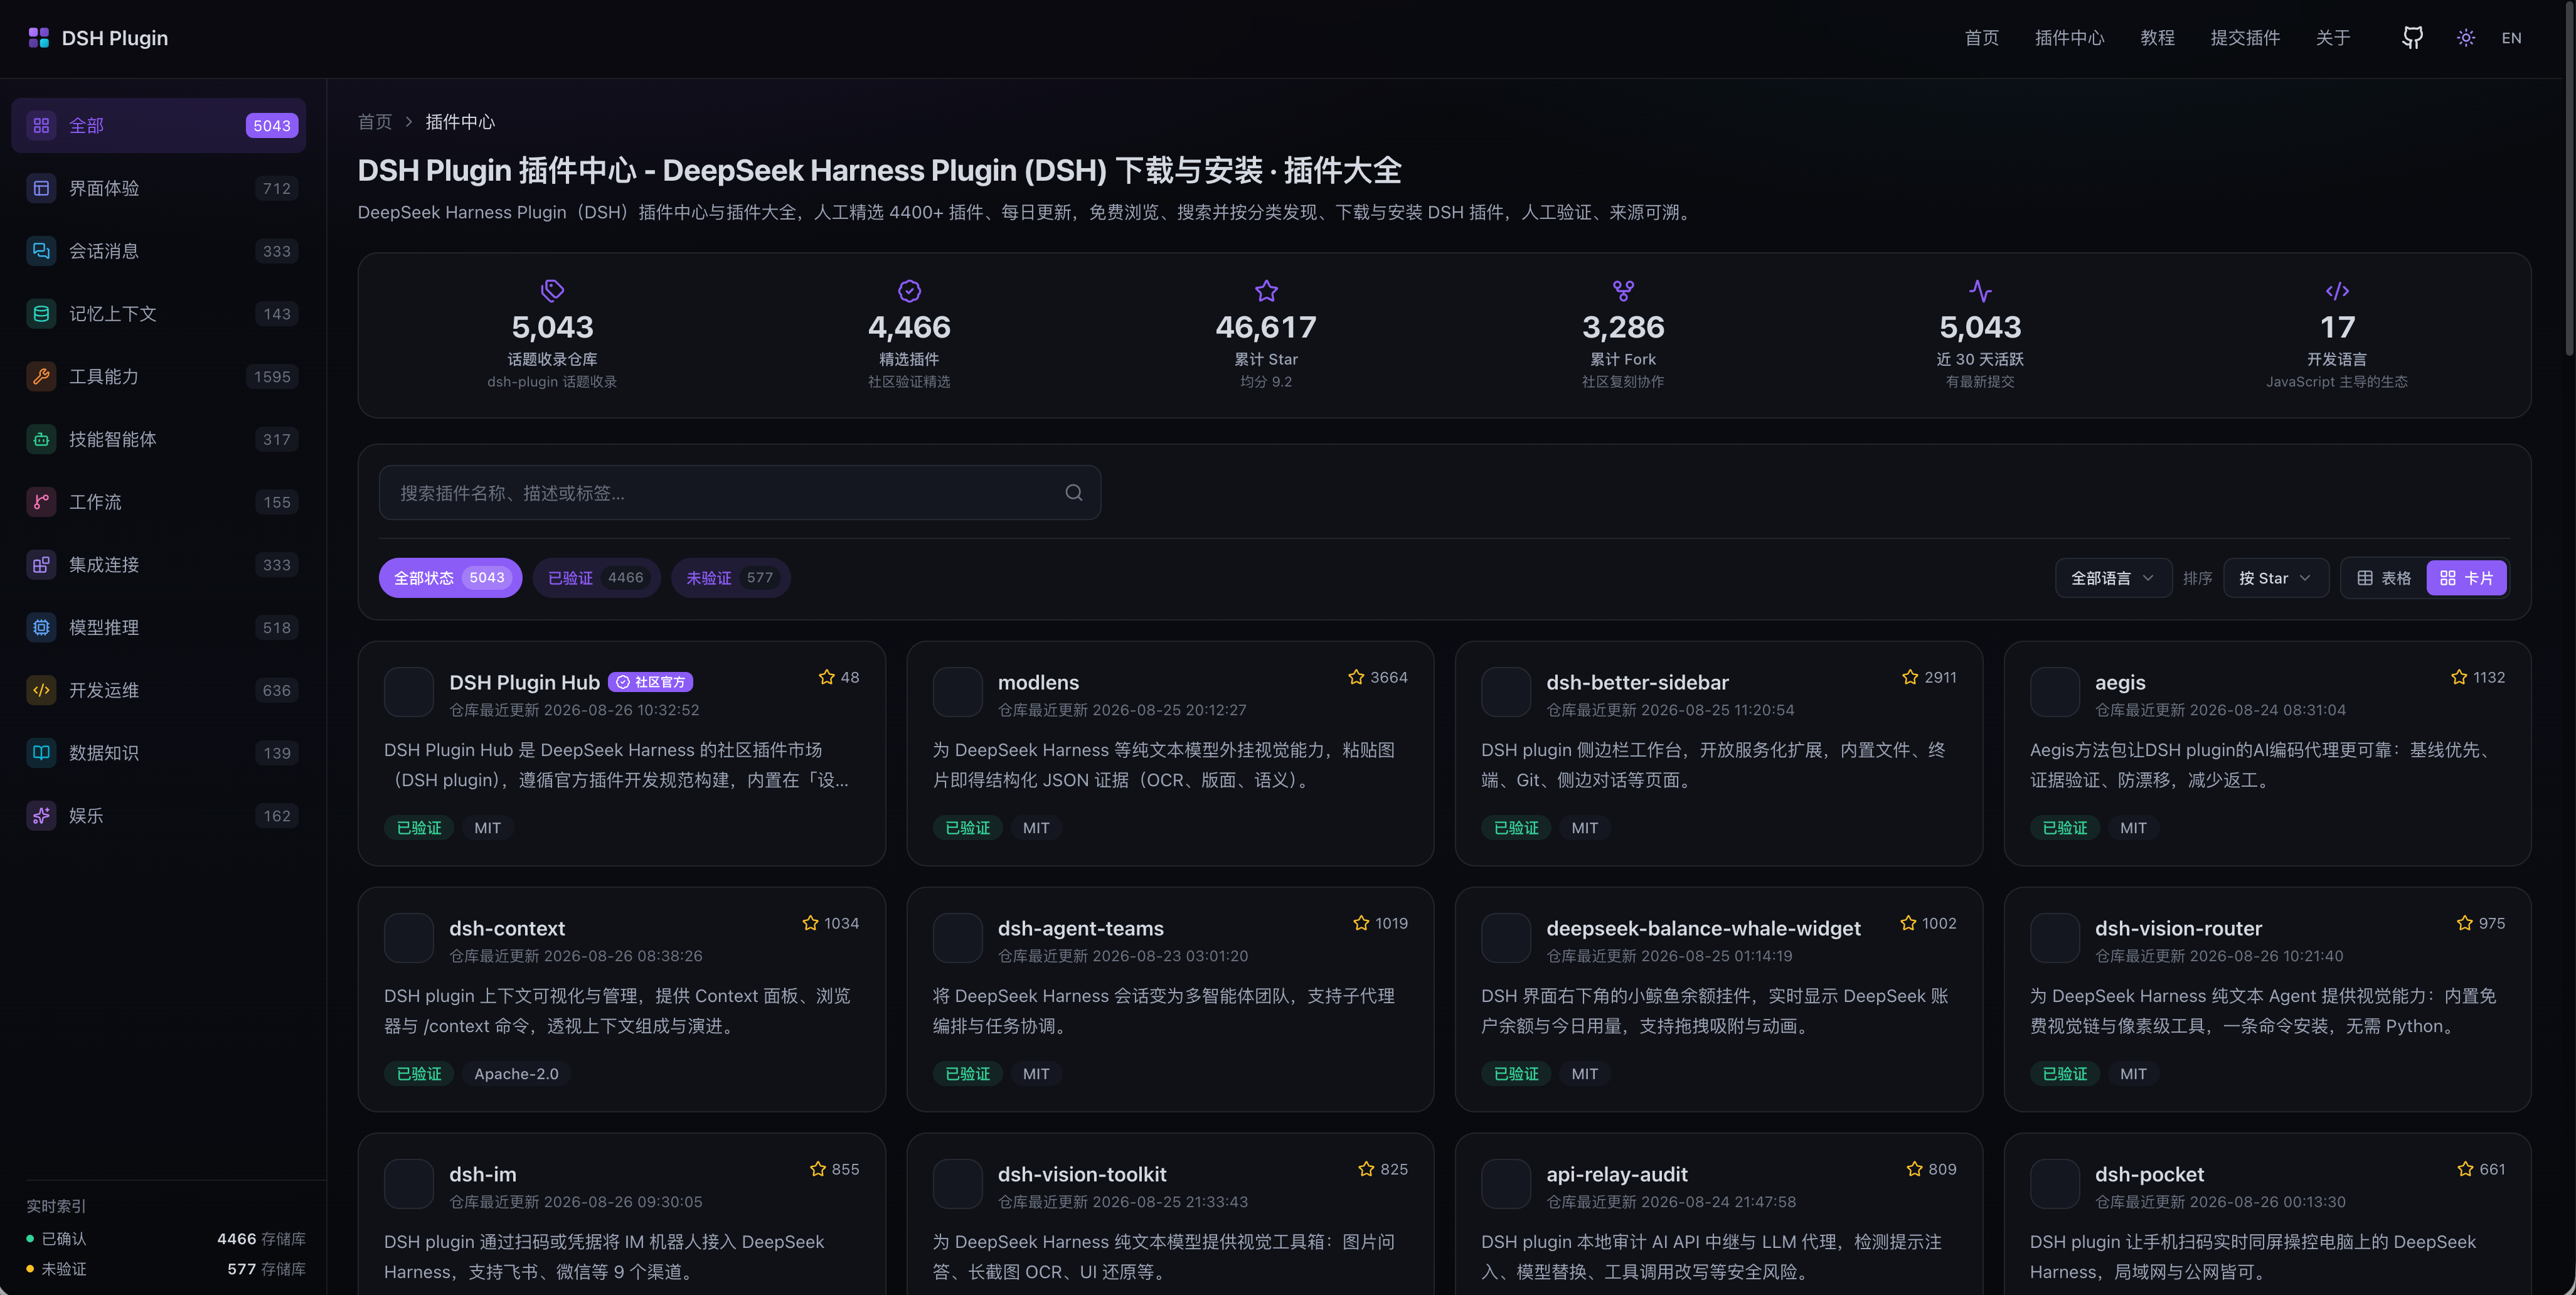Select the 全部状态 5043 filter
The width and height of the screenshot is (2576, 1295).
tap(450, 578)
